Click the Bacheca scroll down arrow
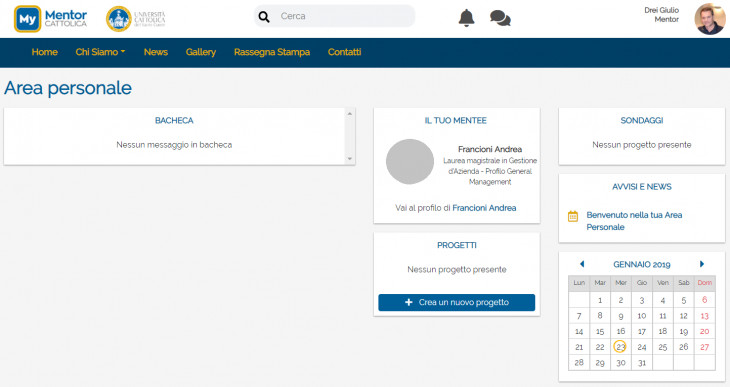The image size is (730, 387). 350,159
